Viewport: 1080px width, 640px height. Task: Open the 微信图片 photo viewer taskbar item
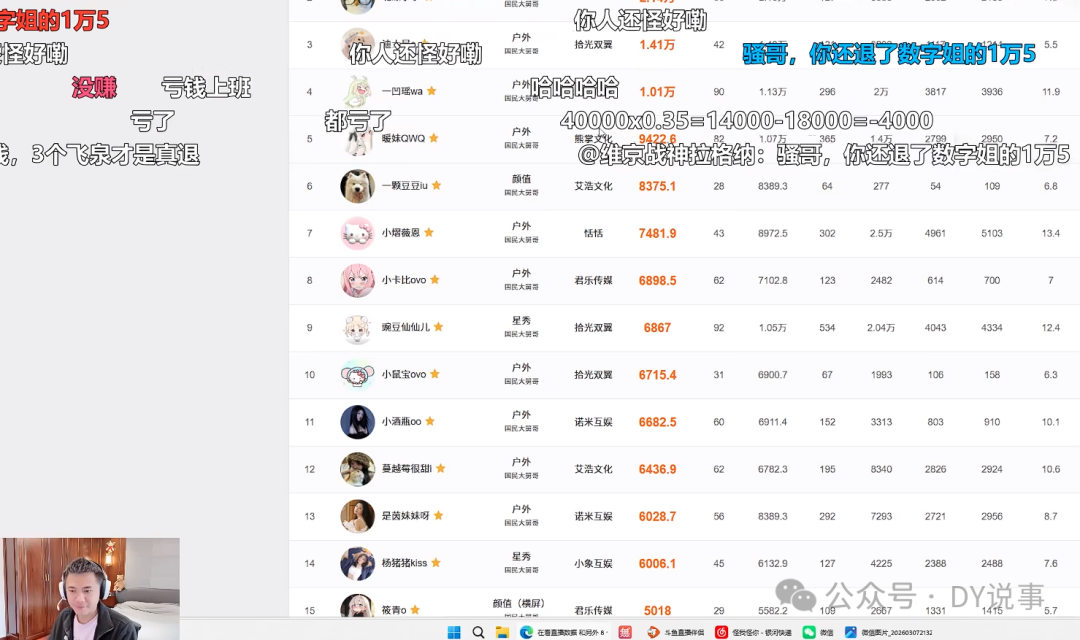point(889,632)
